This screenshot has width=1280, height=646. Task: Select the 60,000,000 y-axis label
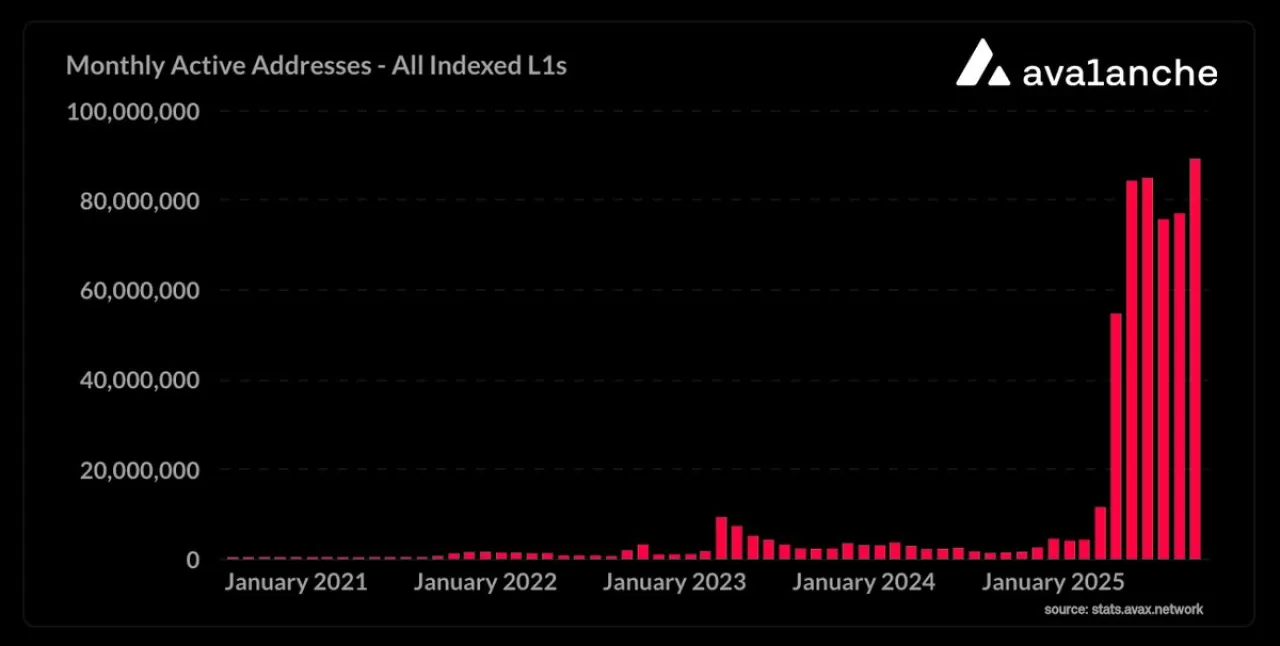pyautogui.click(x=138, y=291)
